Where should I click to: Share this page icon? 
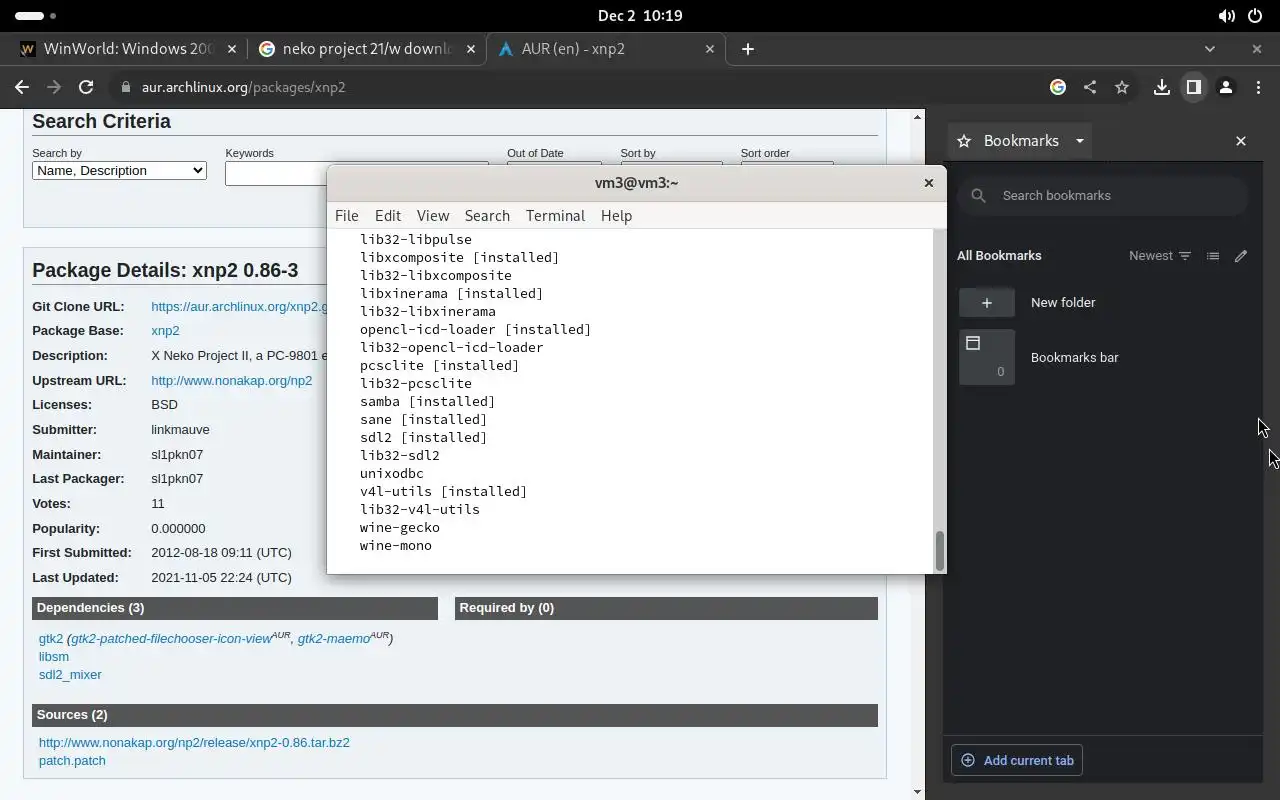tap(1090, 87)
